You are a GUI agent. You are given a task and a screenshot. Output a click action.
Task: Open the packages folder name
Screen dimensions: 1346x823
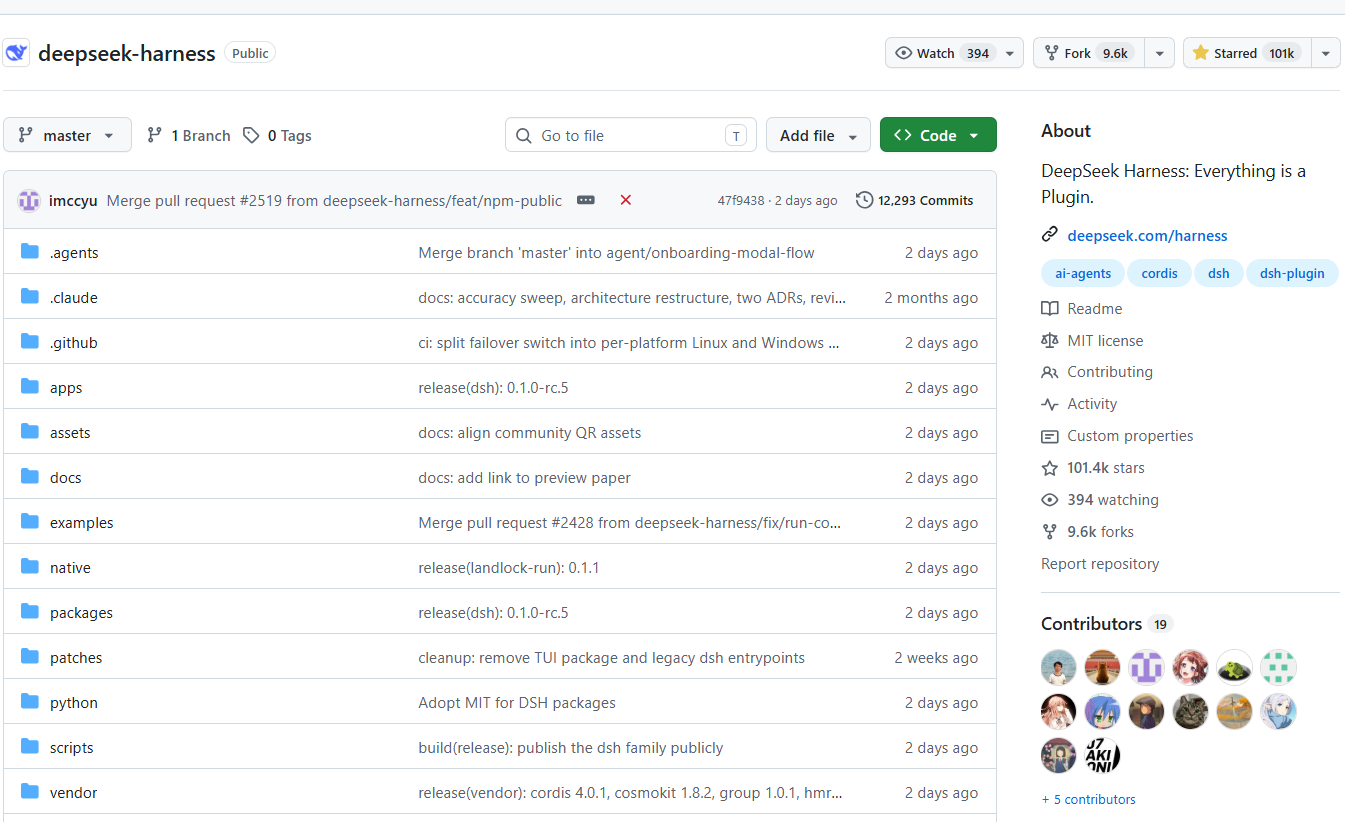click(x=81, y=613)
